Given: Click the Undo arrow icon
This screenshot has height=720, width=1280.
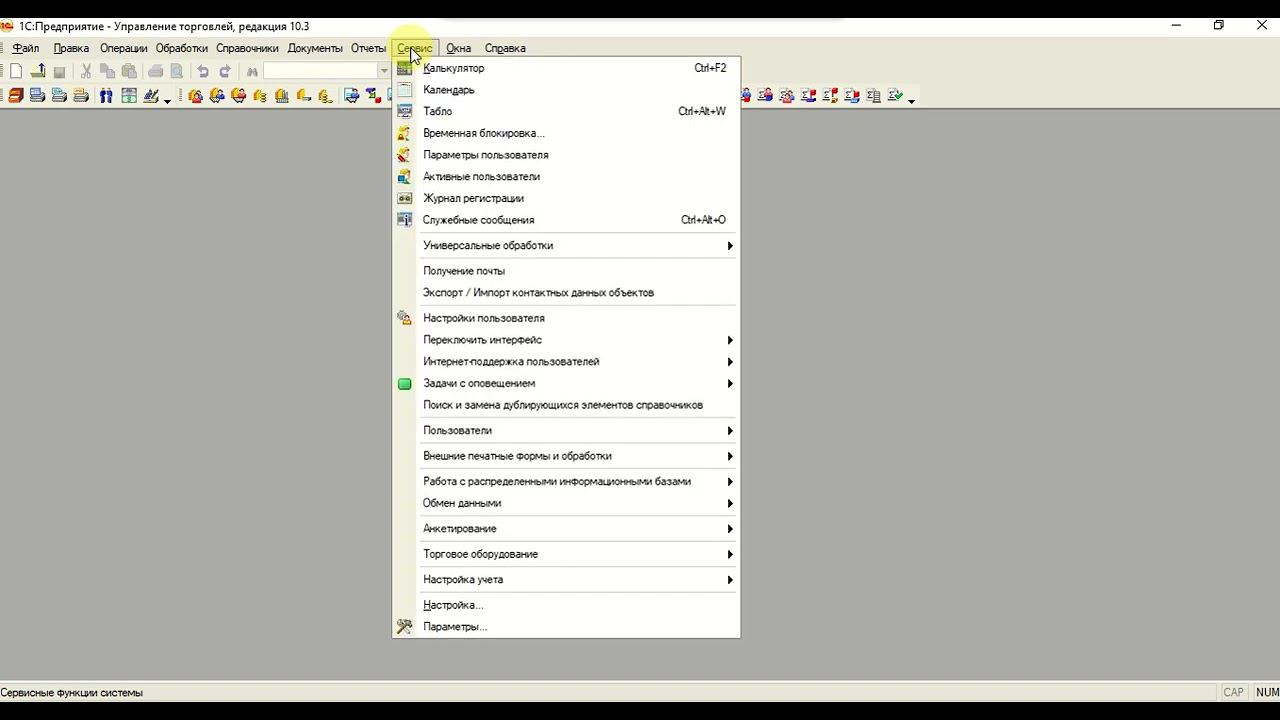Looking at the screenshot, I should [203, 71].
